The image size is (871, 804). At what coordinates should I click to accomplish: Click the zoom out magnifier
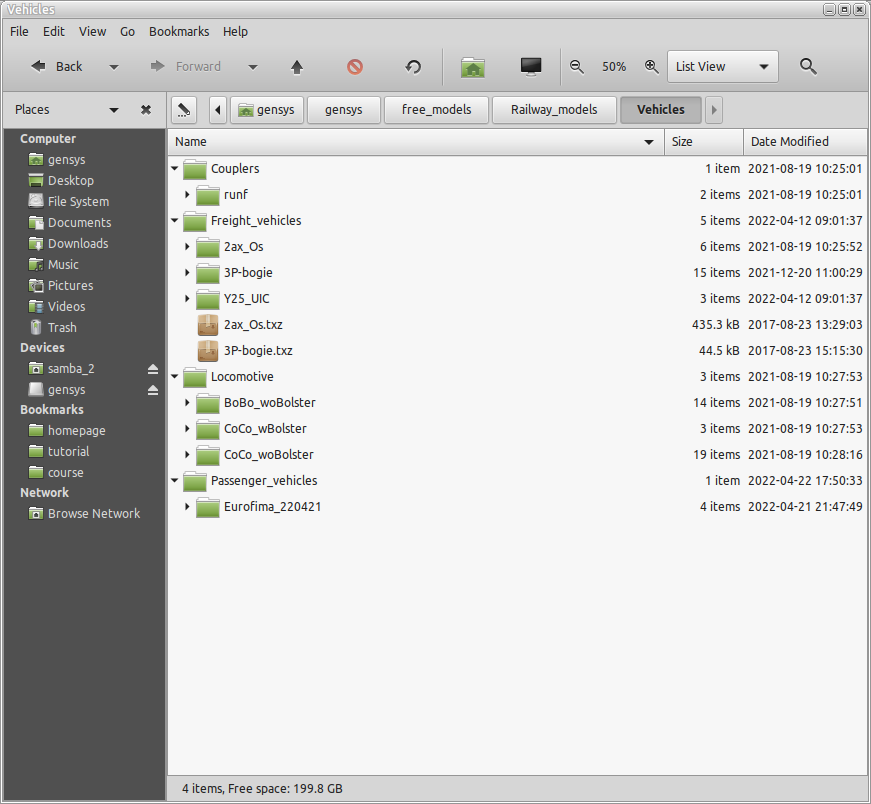pos(577,67)
